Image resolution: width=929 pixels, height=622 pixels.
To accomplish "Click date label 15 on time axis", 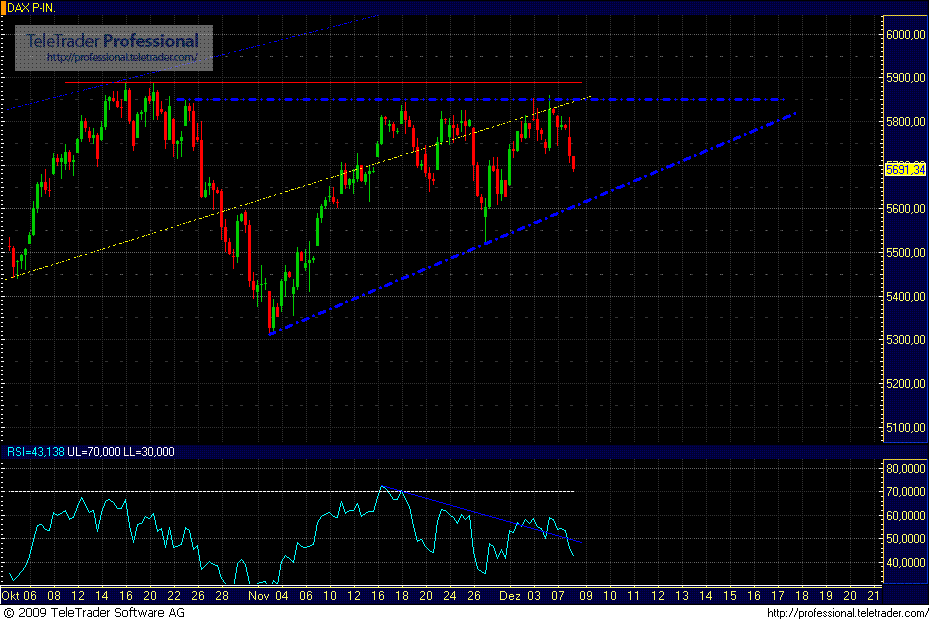I will tap(729, 596).
